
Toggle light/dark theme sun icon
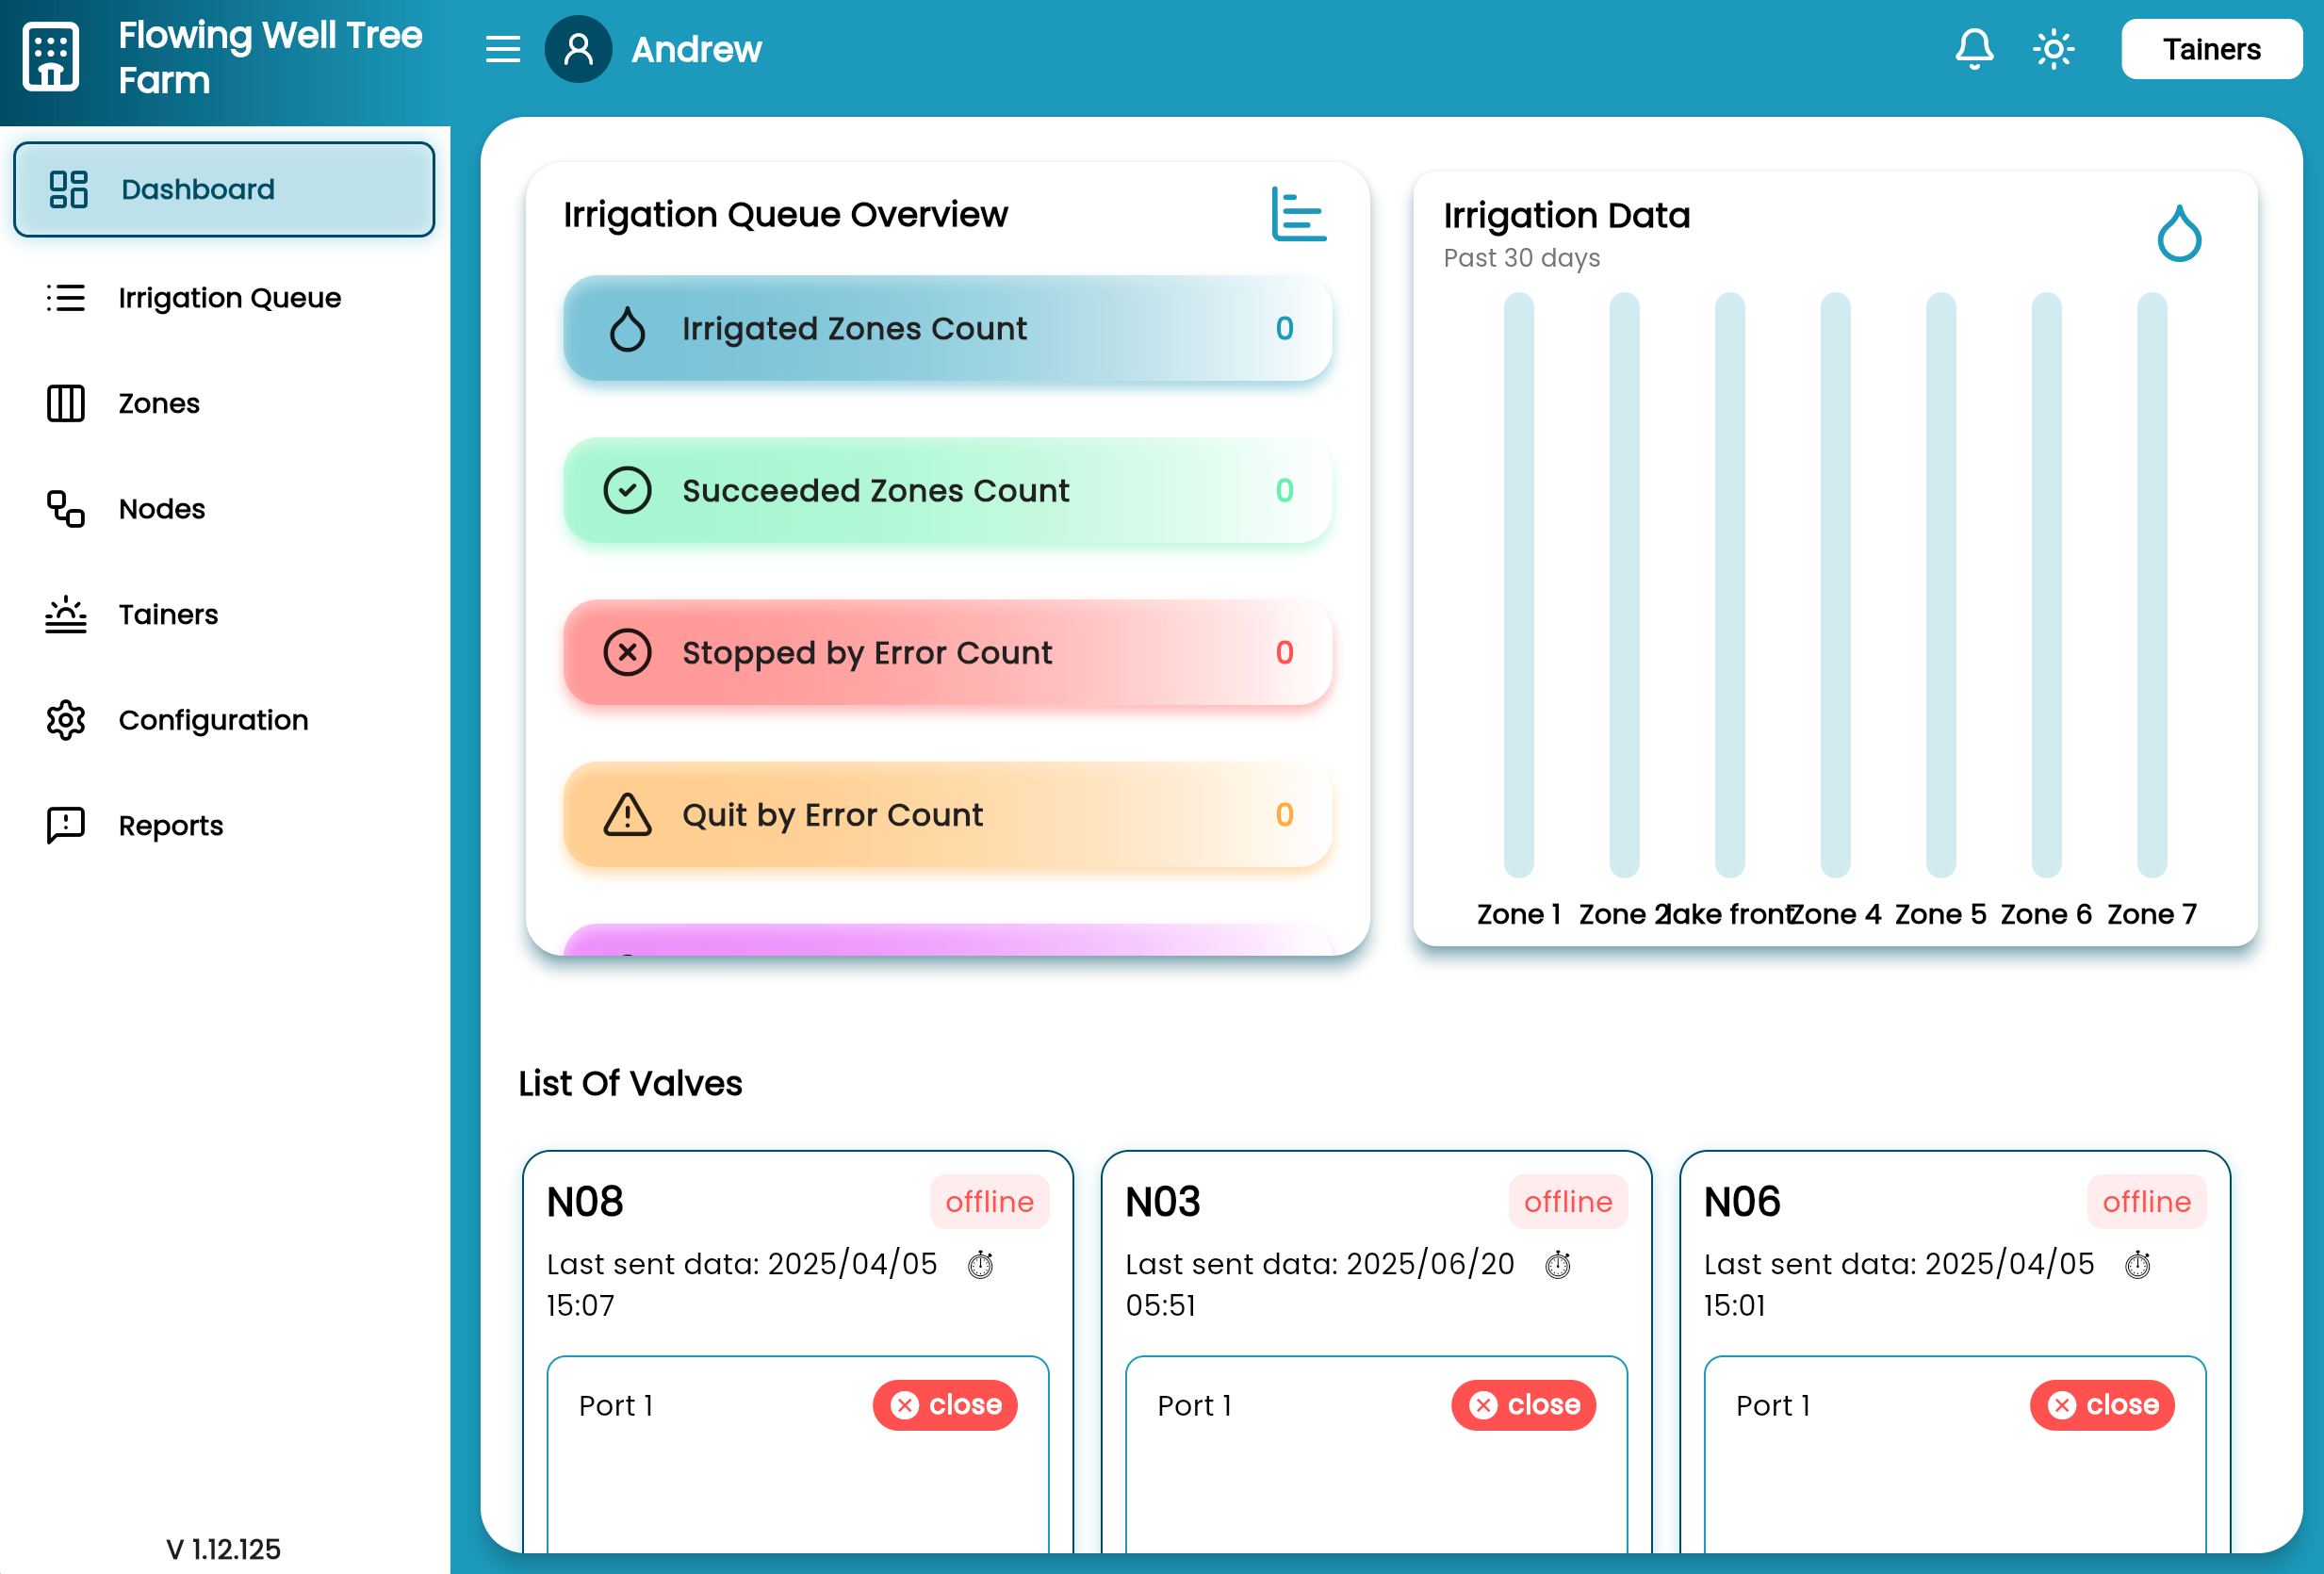2053,49
